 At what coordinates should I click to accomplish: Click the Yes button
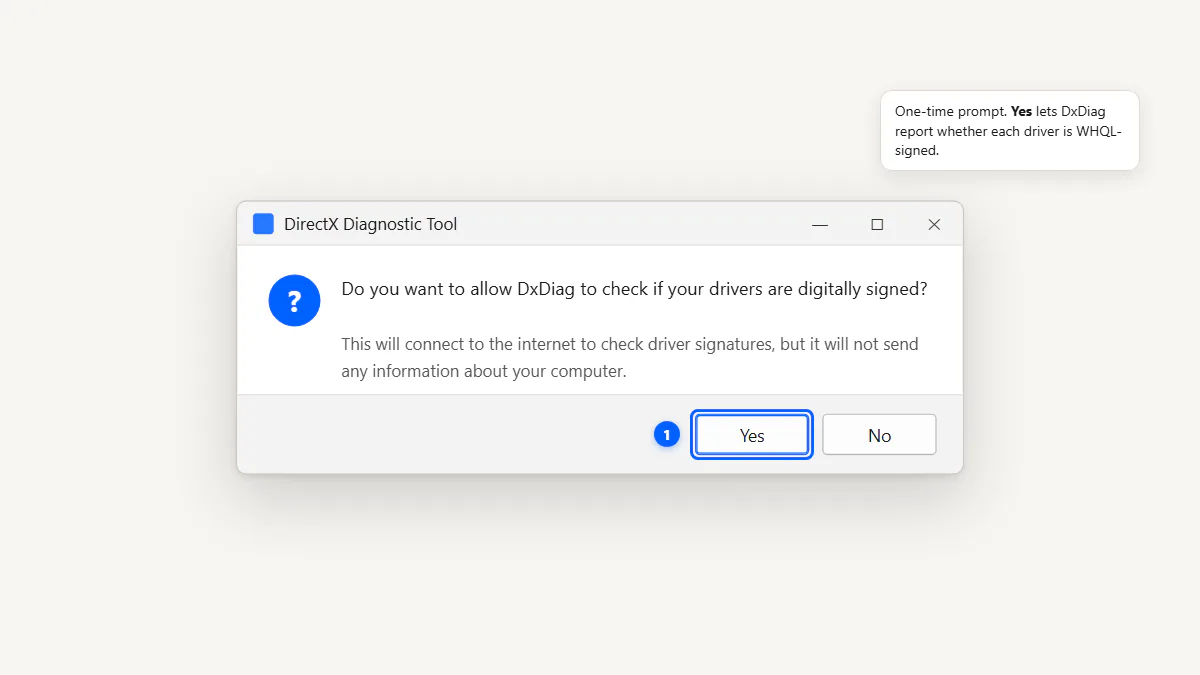click(751, 435)
